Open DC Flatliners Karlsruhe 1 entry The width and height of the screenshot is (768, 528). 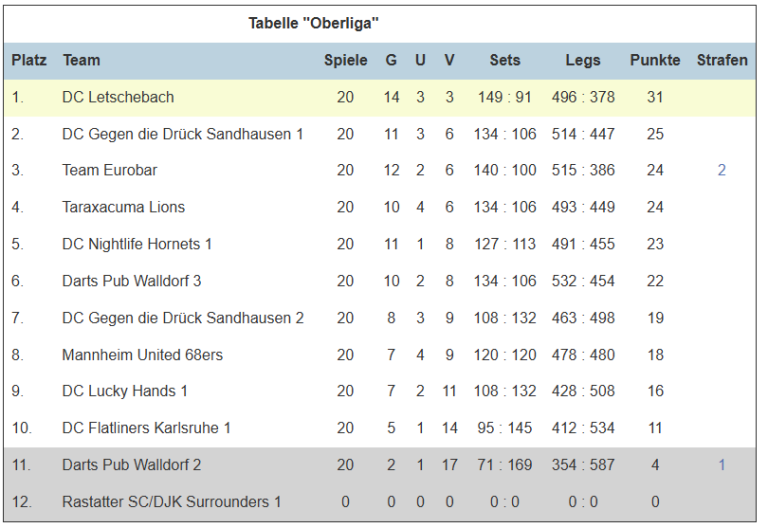point(146,428)
